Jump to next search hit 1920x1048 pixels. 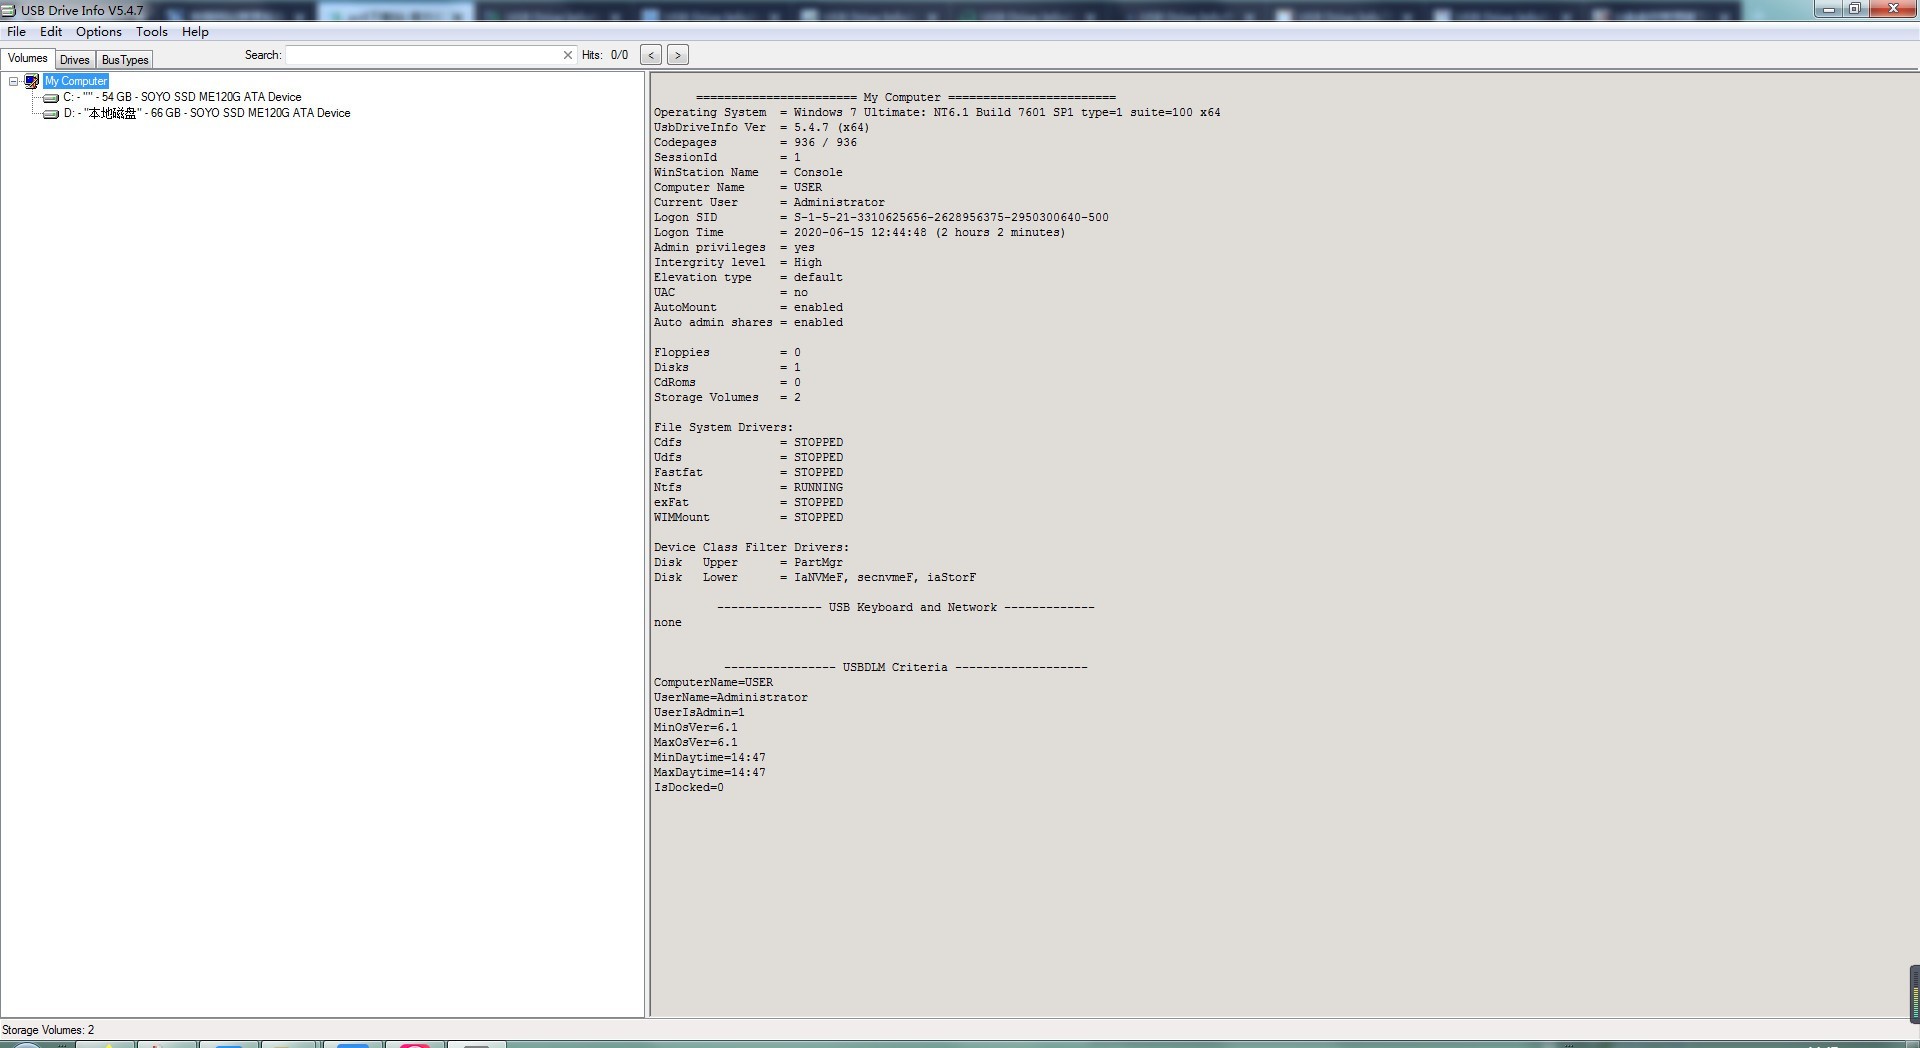pos(678,55)
